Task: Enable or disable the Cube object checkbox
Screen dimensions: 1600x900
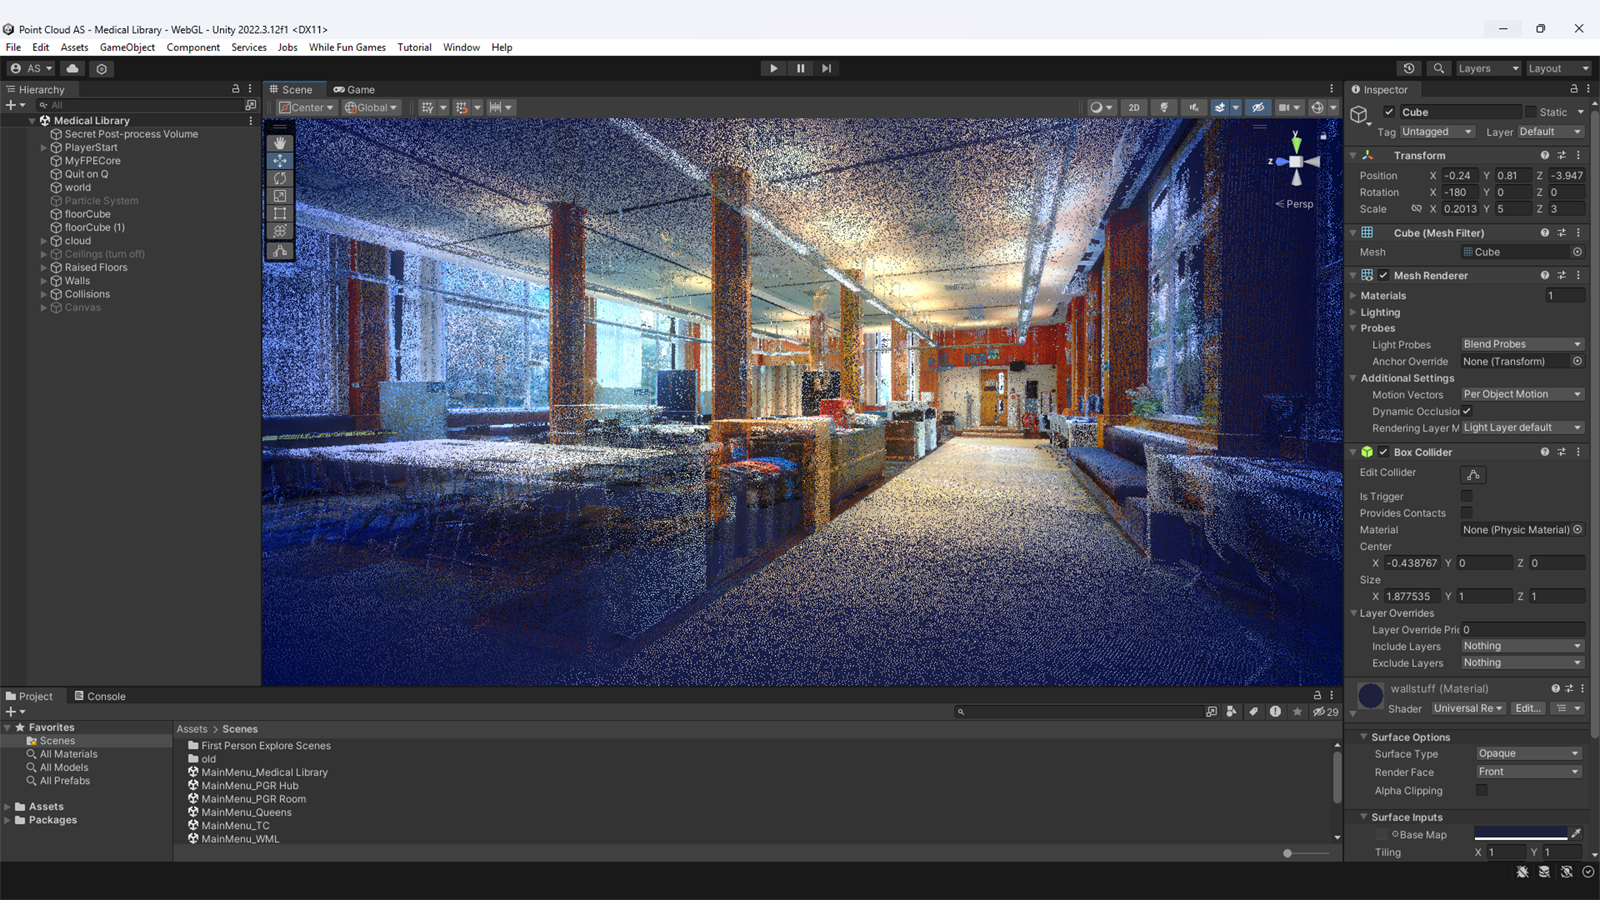Action: click(1389, 112)
